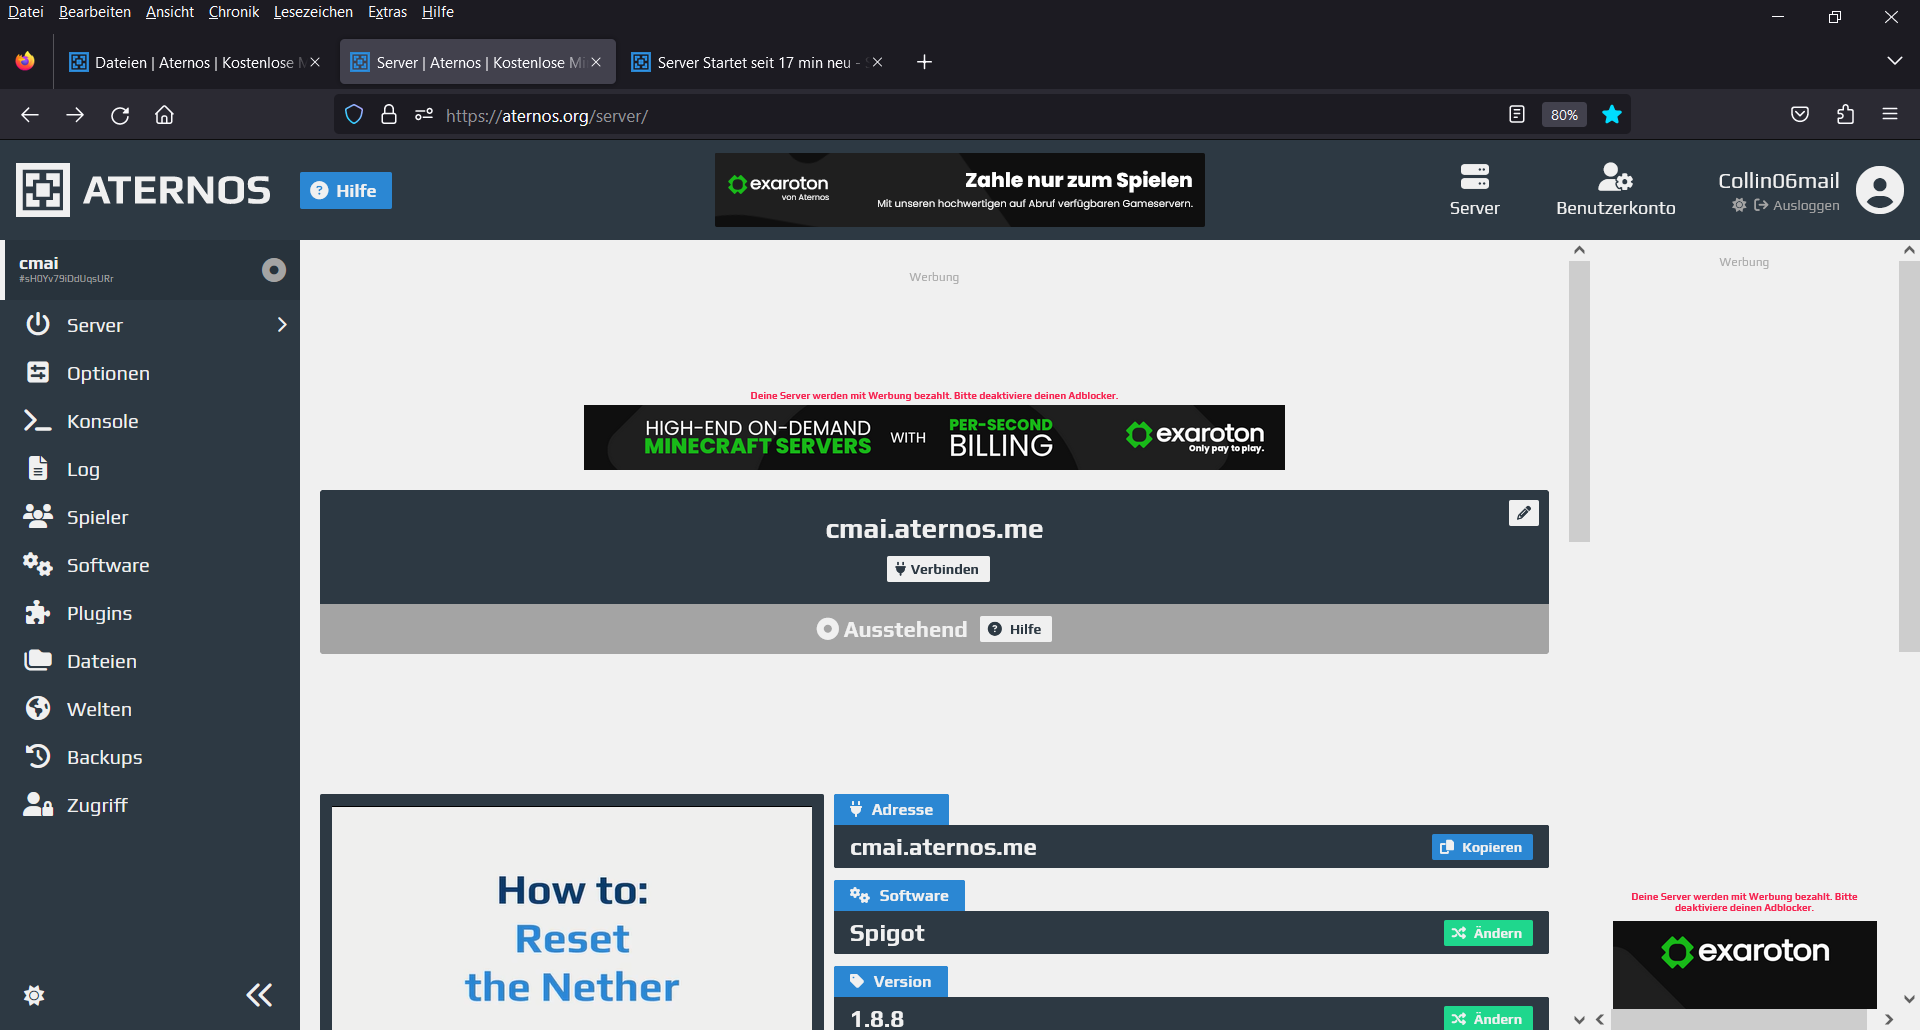Open the per-second billing banner ad

[934, 437]
